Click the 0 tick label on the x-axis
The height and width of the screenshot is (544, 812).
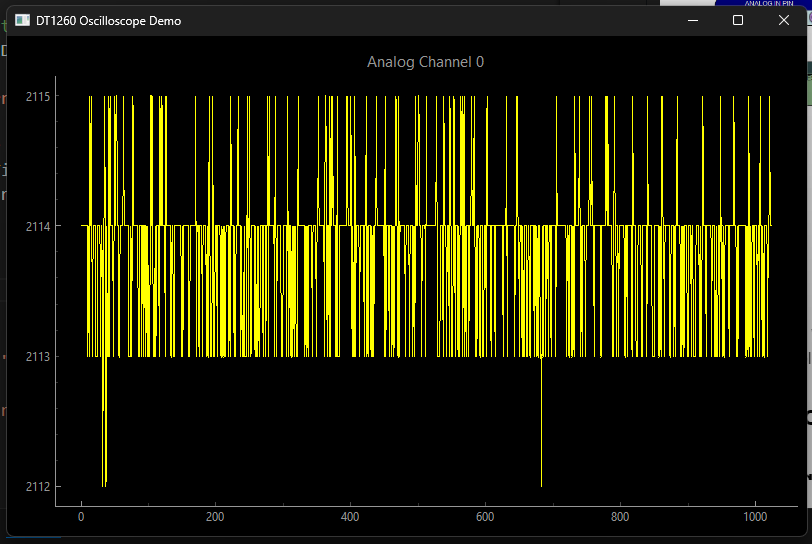(81, 517)
